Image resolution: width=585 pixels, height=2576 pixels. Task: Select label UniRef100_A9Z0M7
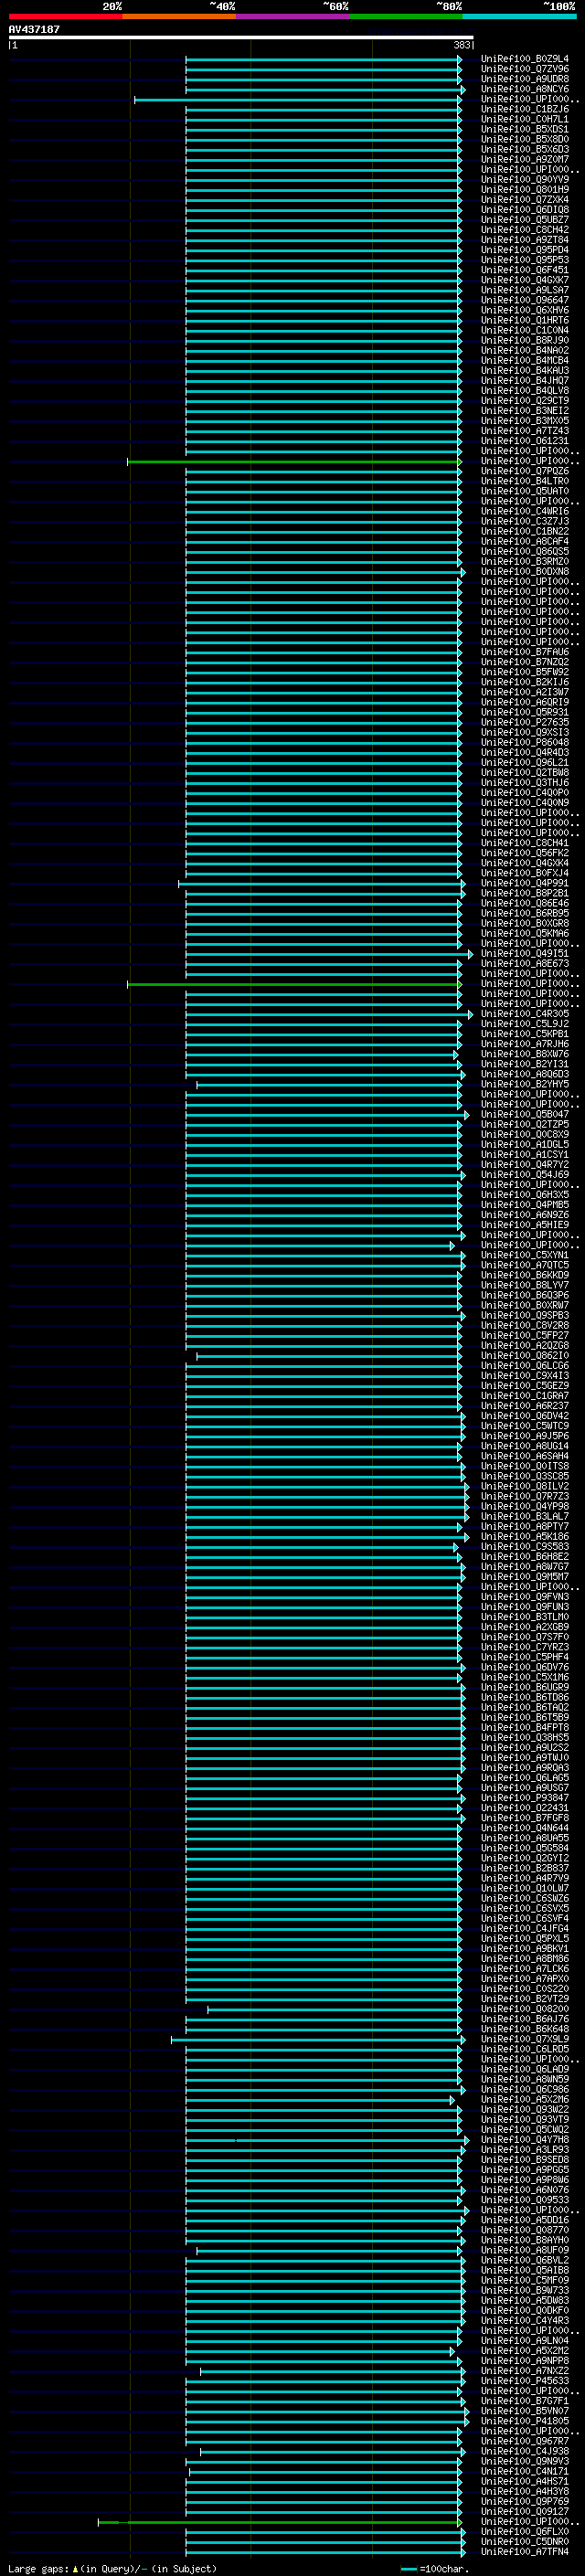coord(524,159)
